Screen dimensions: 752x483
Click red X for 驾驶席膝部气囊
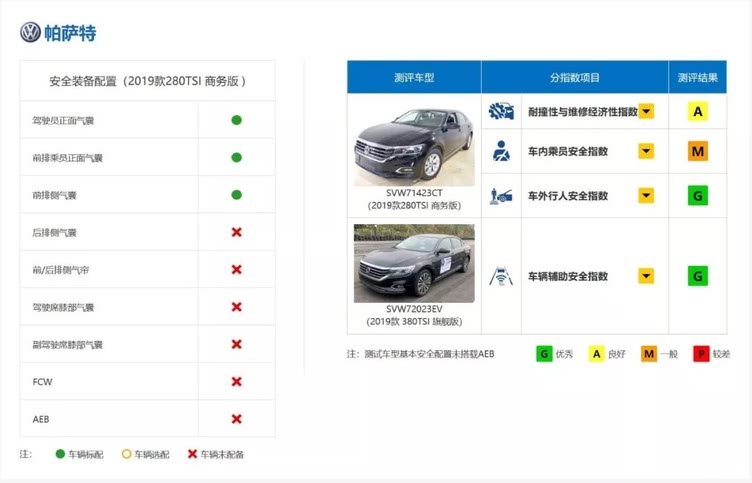click(x=236, y=307)
